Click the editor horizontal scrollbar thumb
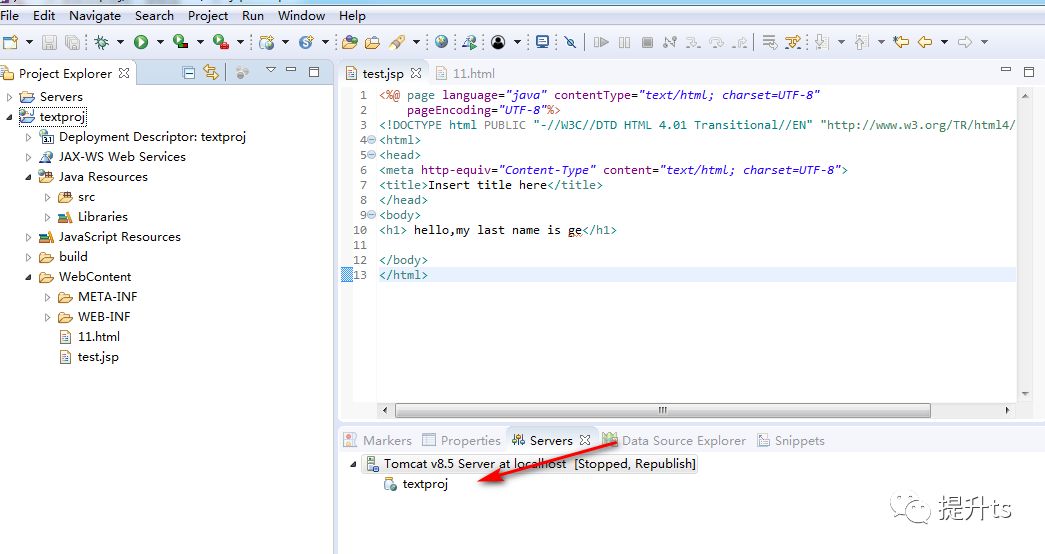The width and height of the screenshot is (1045, 554). (662, 411)
